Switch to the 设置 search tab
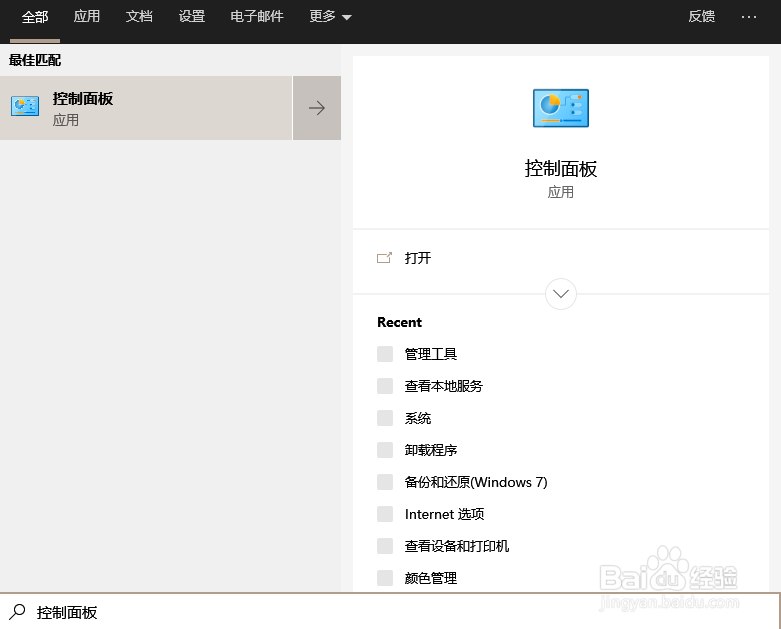 192,16
